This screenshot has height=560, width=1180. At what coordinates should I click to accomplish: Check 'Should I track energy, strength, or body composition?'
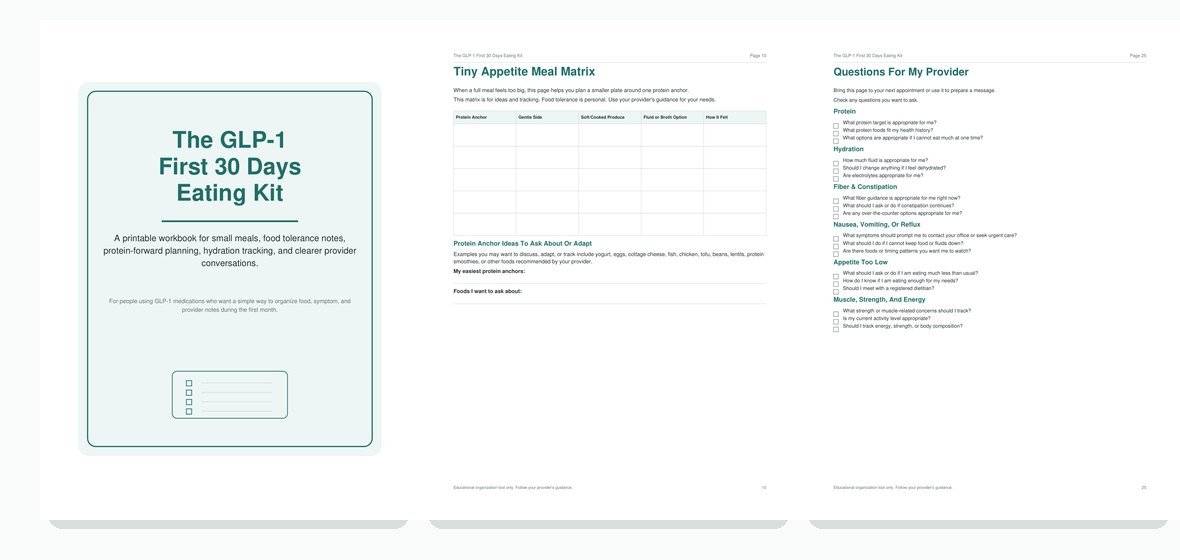point(836,329)
